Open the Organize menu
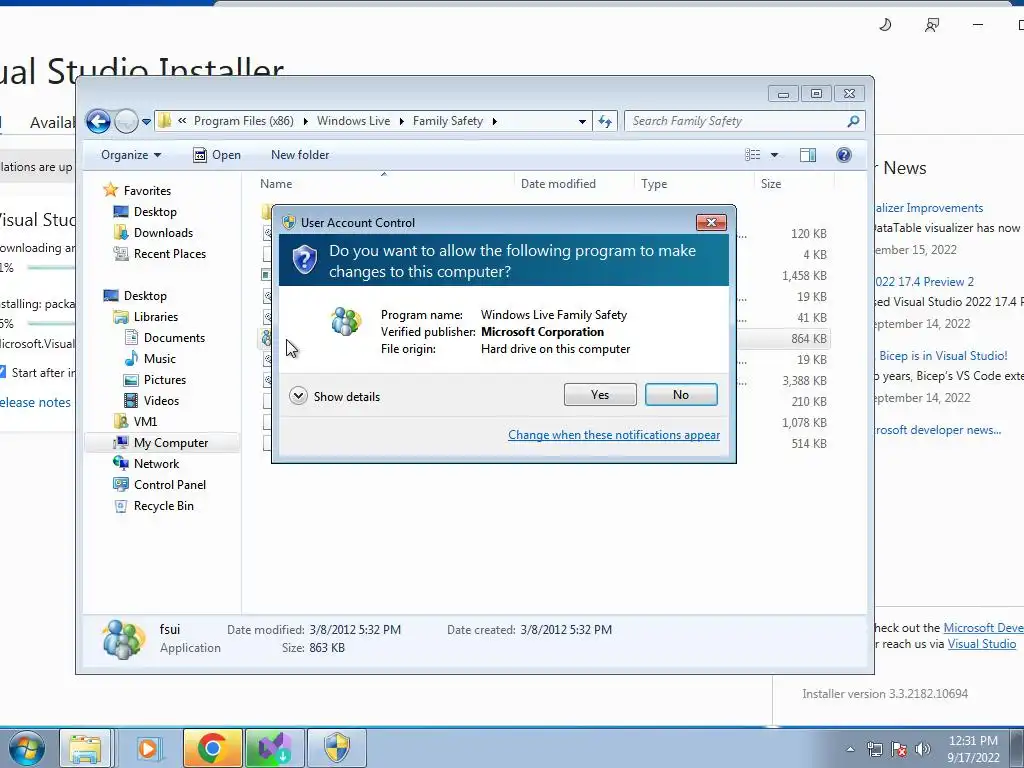Viewport: 1024px width, 768px height. point(131,155)
